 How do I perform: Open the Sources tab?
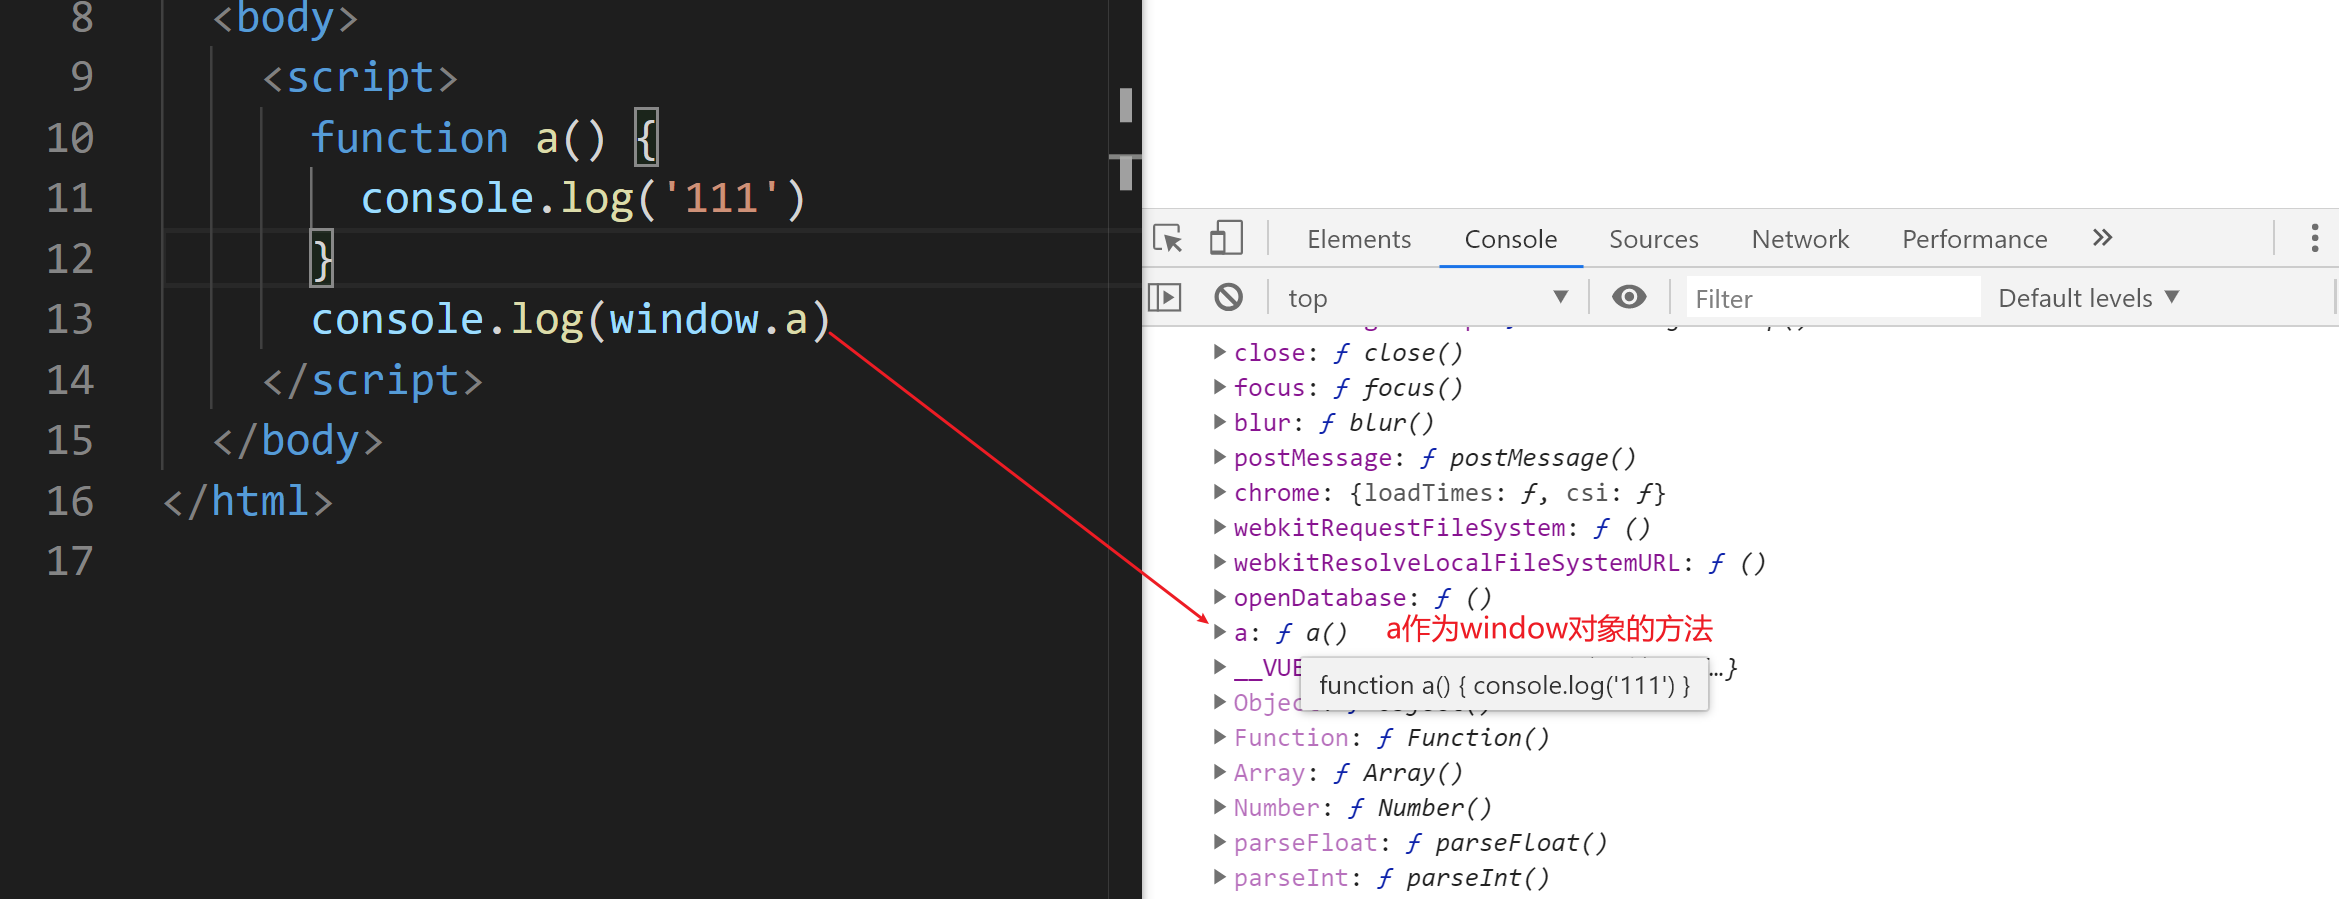click(1654, 239)
